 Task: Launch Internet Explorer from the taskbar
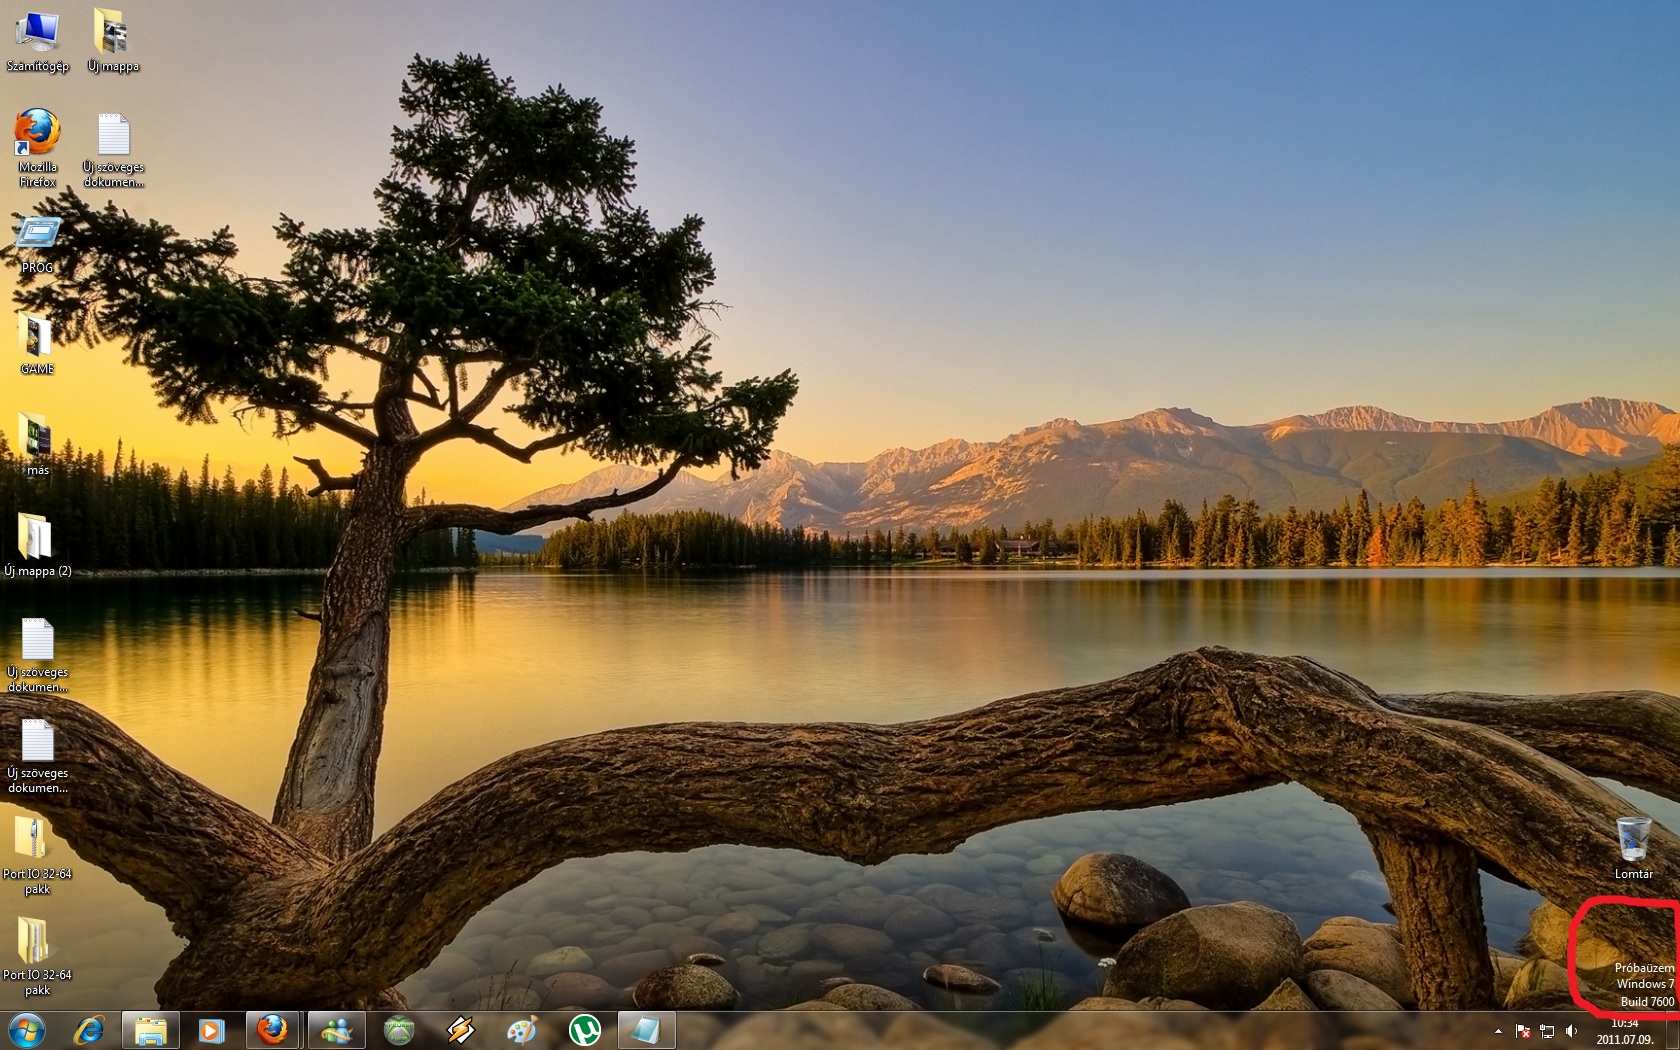89,1029
